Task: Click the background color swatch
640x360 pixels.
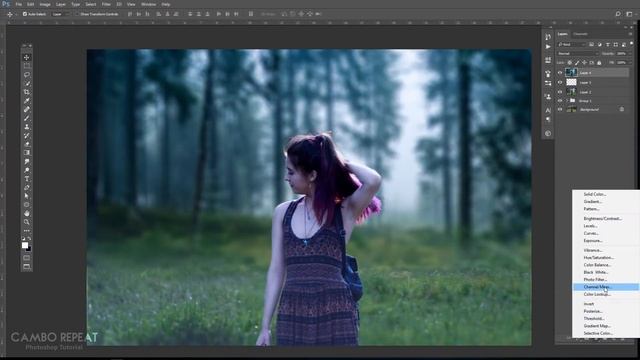Action: (x=29, y=248)
